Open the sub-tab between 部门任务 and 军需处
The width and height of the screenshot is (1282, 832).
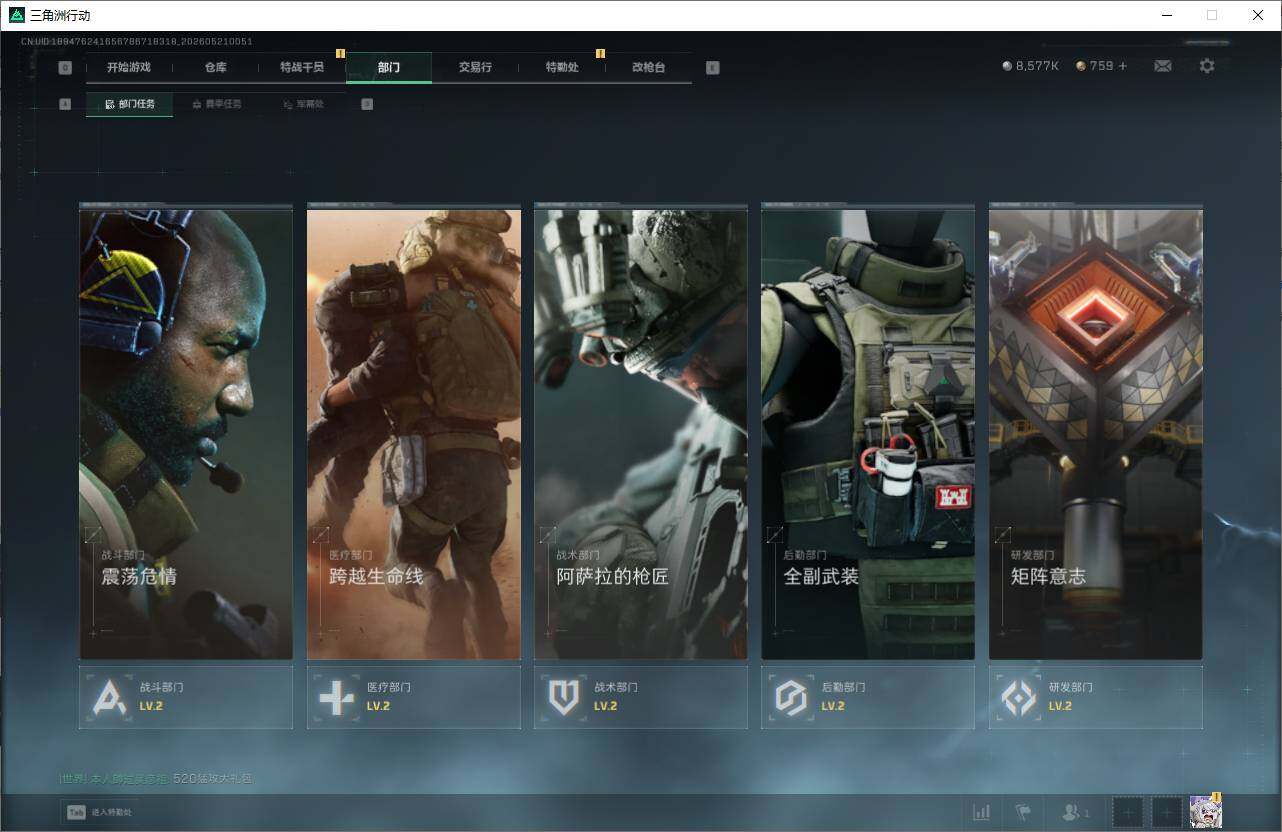(216, 104)
